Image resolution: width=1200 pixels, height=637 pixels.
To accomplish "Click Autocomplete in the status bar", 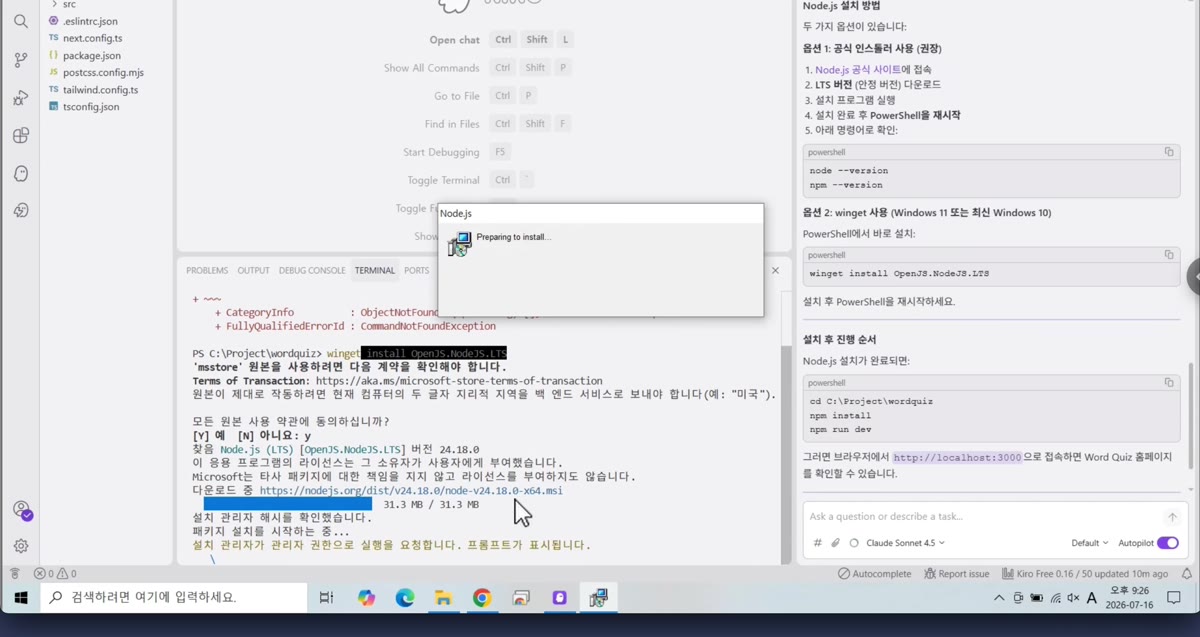I will [x=875, y=574].
